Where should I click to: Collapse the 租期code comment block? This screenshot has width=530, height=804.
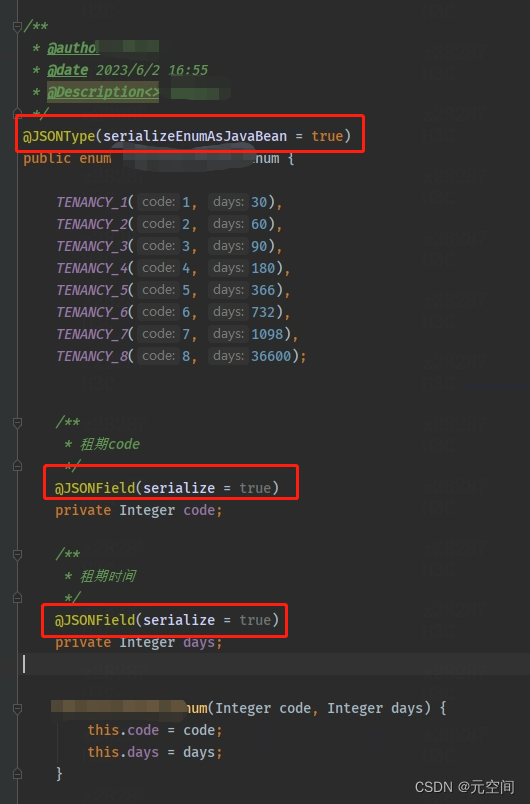[17, 423]
